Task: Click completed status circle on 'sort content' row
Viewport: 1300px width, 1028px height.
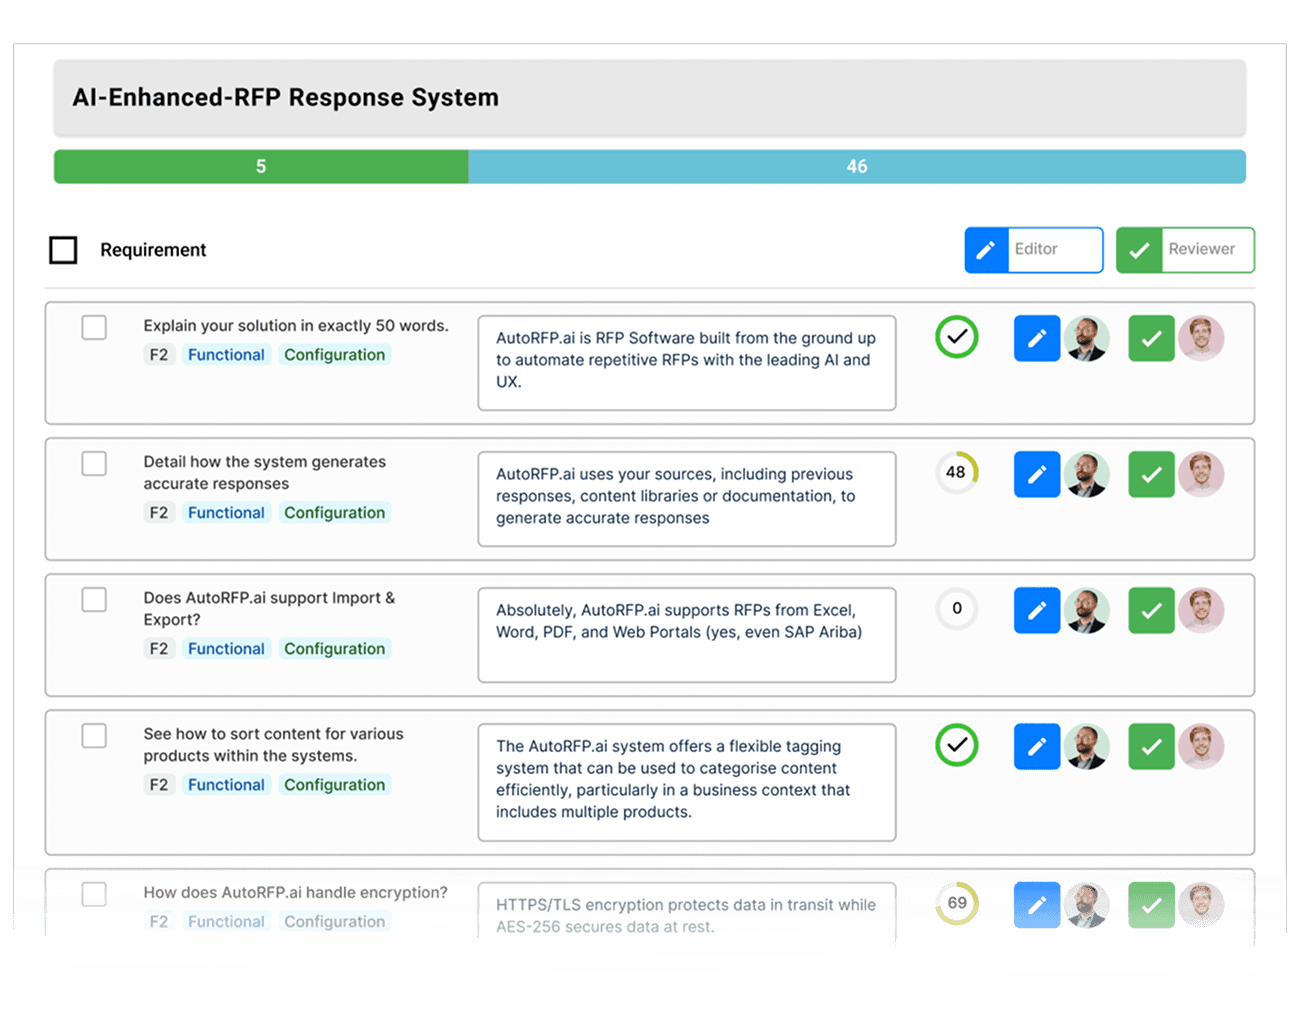Action: tap(957, 745)
